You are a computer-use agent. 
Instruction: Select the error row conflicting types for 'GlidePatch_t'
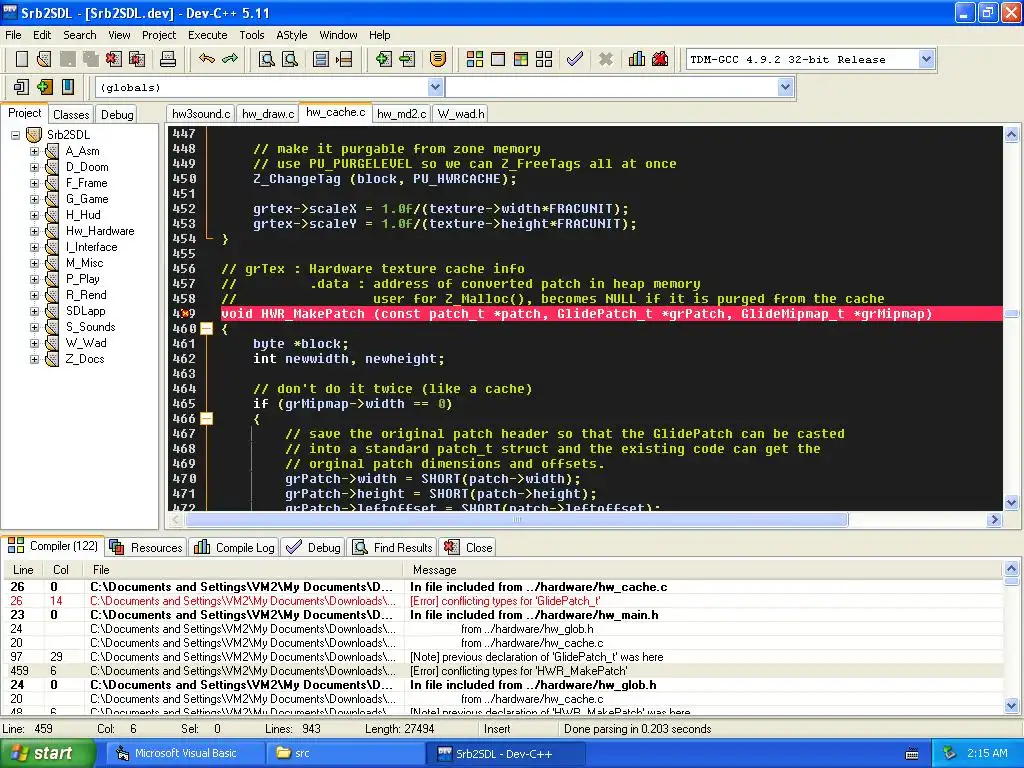pos(503,601)
